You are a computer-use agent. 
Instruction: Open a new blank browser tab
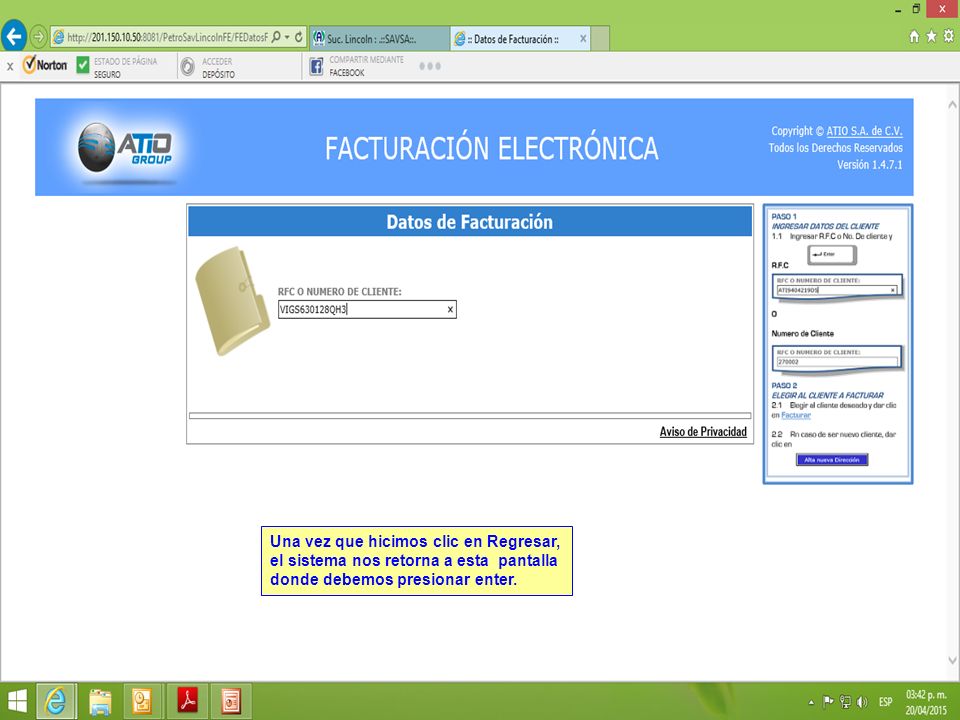tap(600, 39)
